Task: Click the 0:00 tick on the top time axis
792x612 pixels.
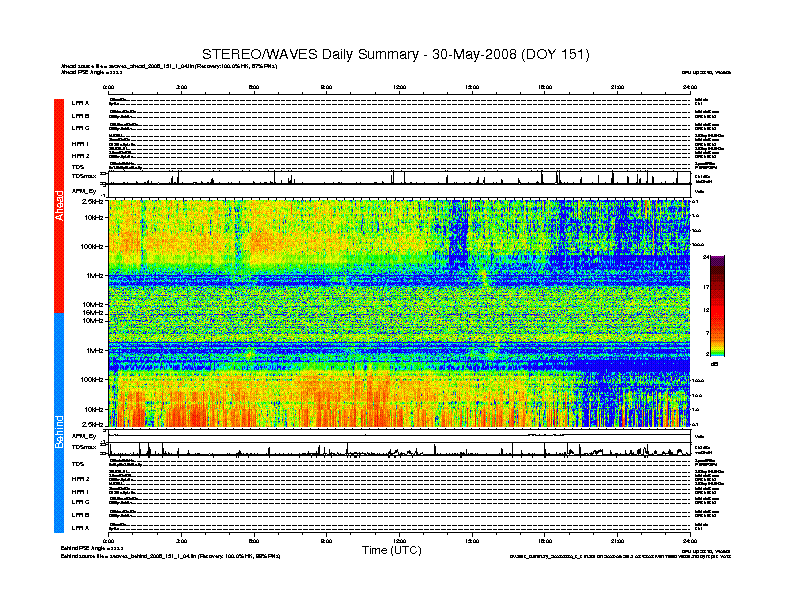Action: pos(109,87)
